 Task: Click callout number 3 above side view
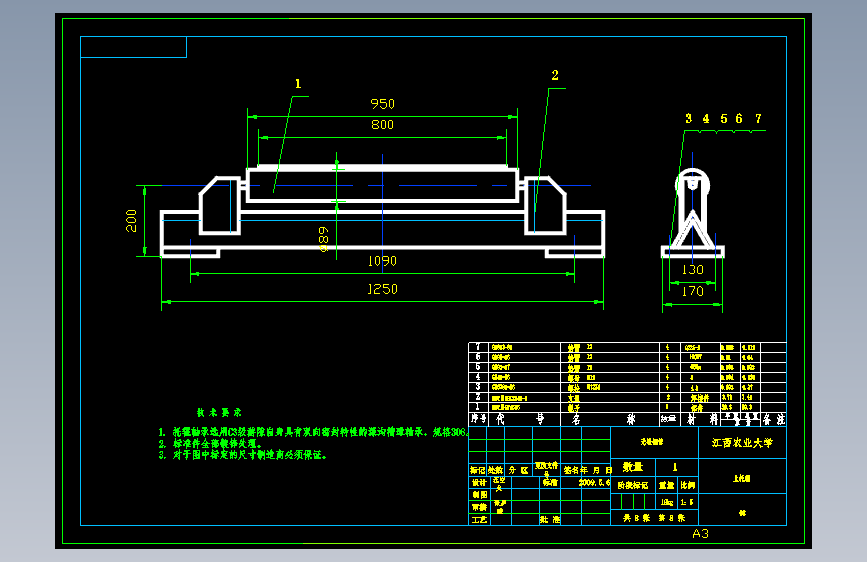(x=688, y=118)
